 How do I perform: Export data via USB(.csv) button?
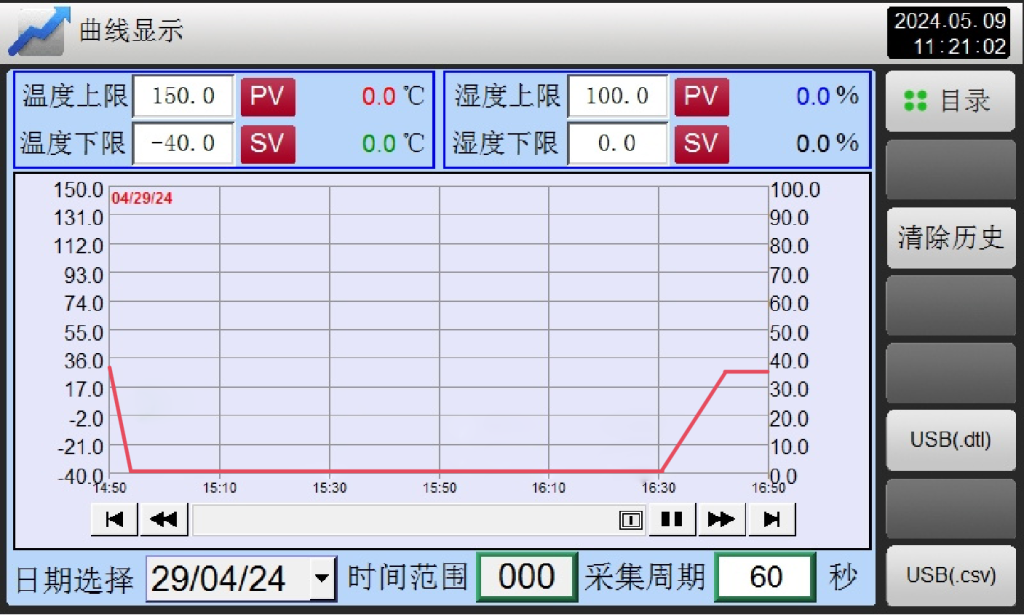950,575
